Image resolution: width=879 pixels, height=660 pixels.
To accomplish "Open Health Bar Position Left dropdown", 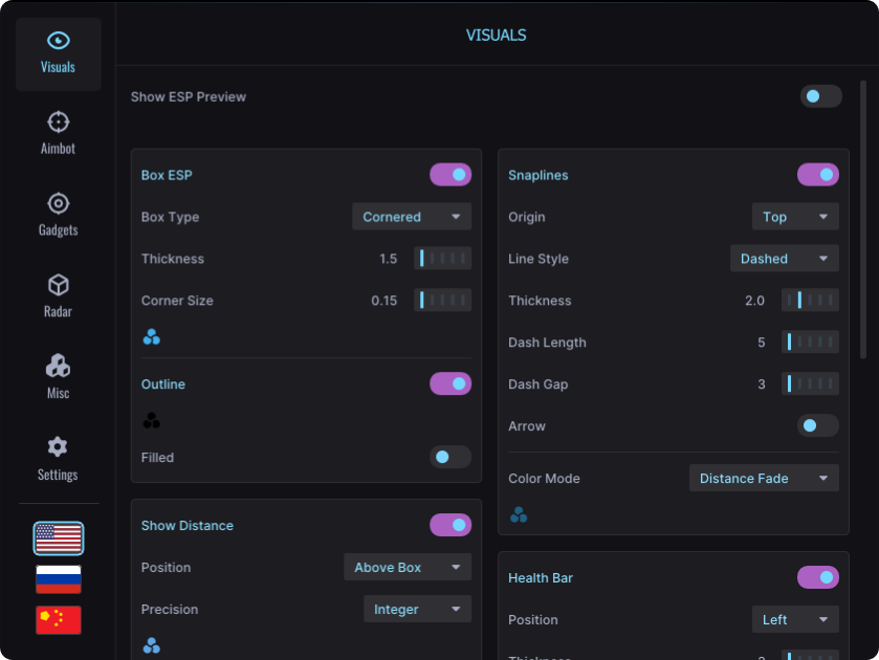I will point(795,620).
